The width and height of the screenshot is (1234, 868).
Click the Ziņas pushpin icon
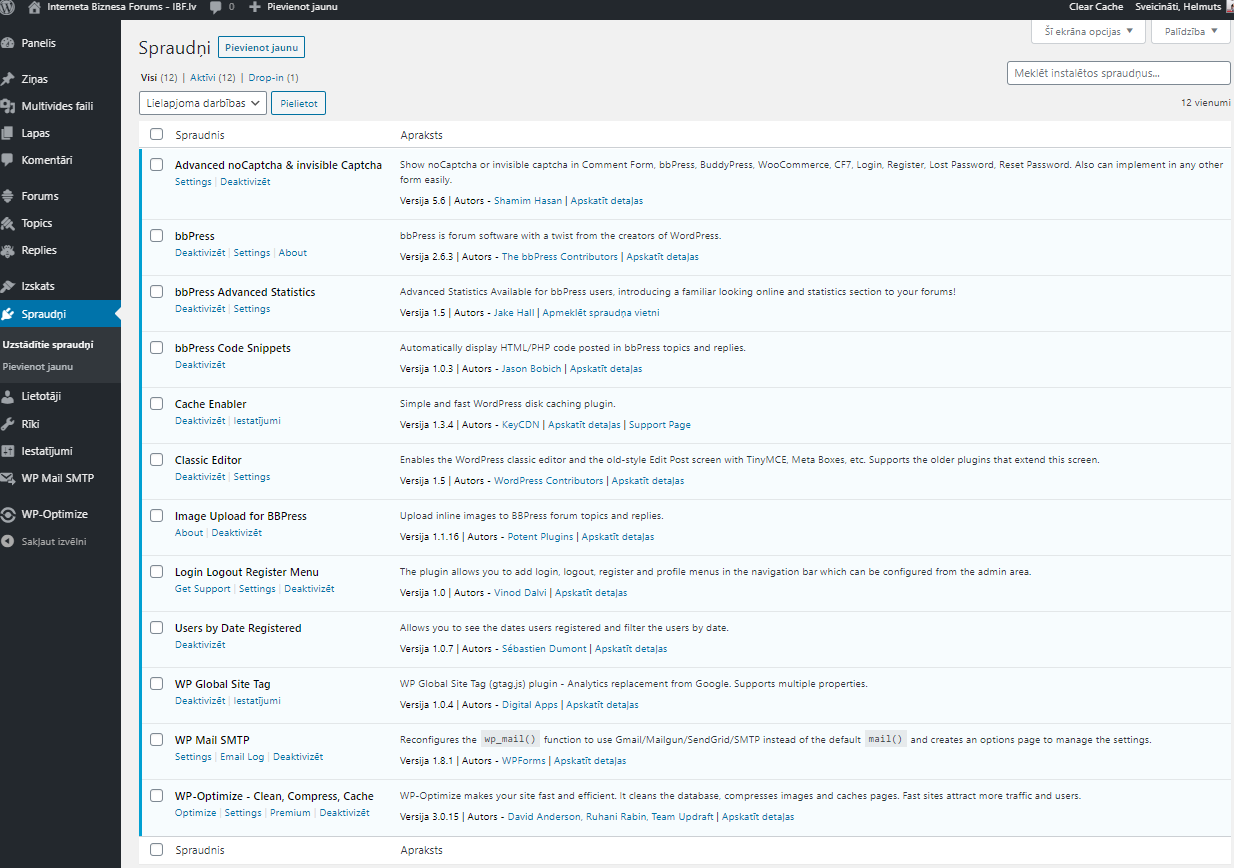(x=9, y=79)
